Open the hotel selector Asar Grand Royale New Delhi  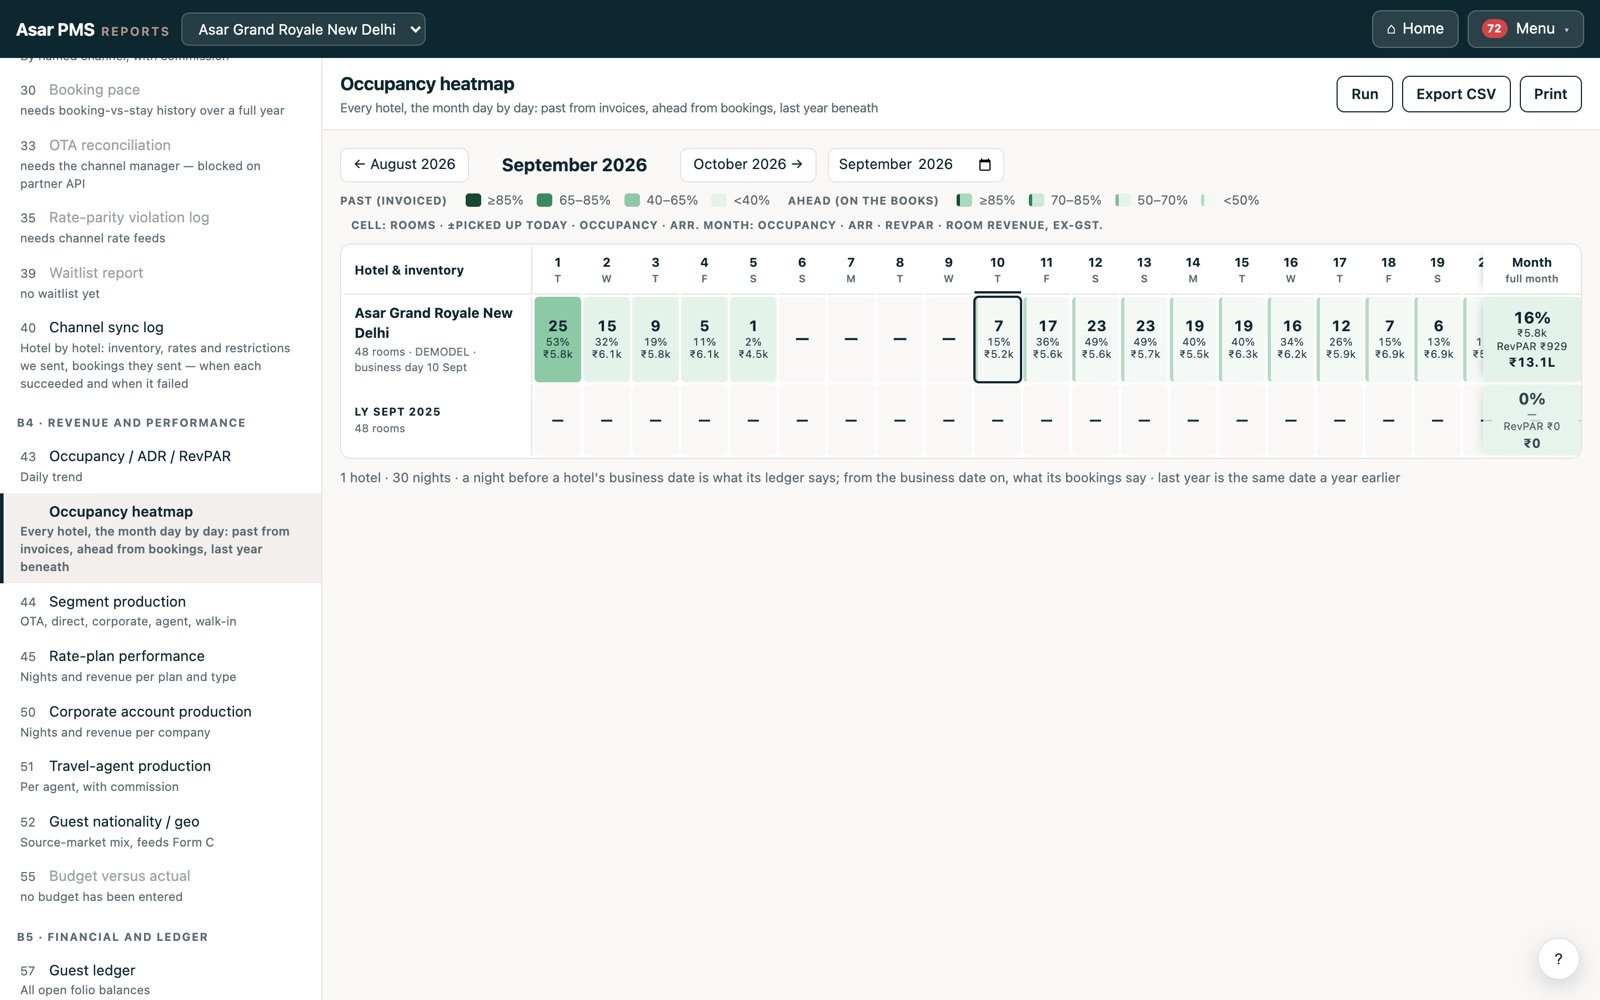[x=303, y=29]
